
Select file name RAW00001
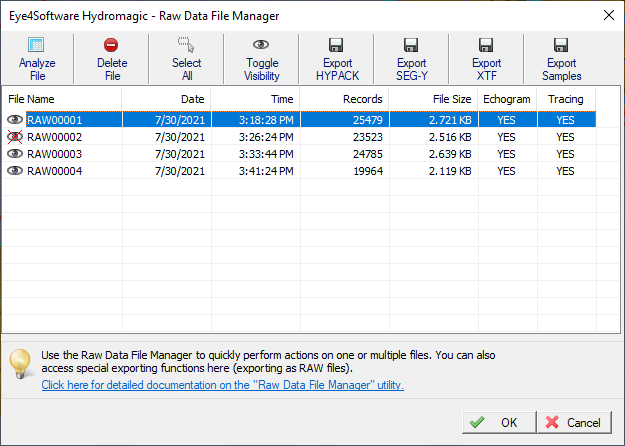(x=55, y=120)
